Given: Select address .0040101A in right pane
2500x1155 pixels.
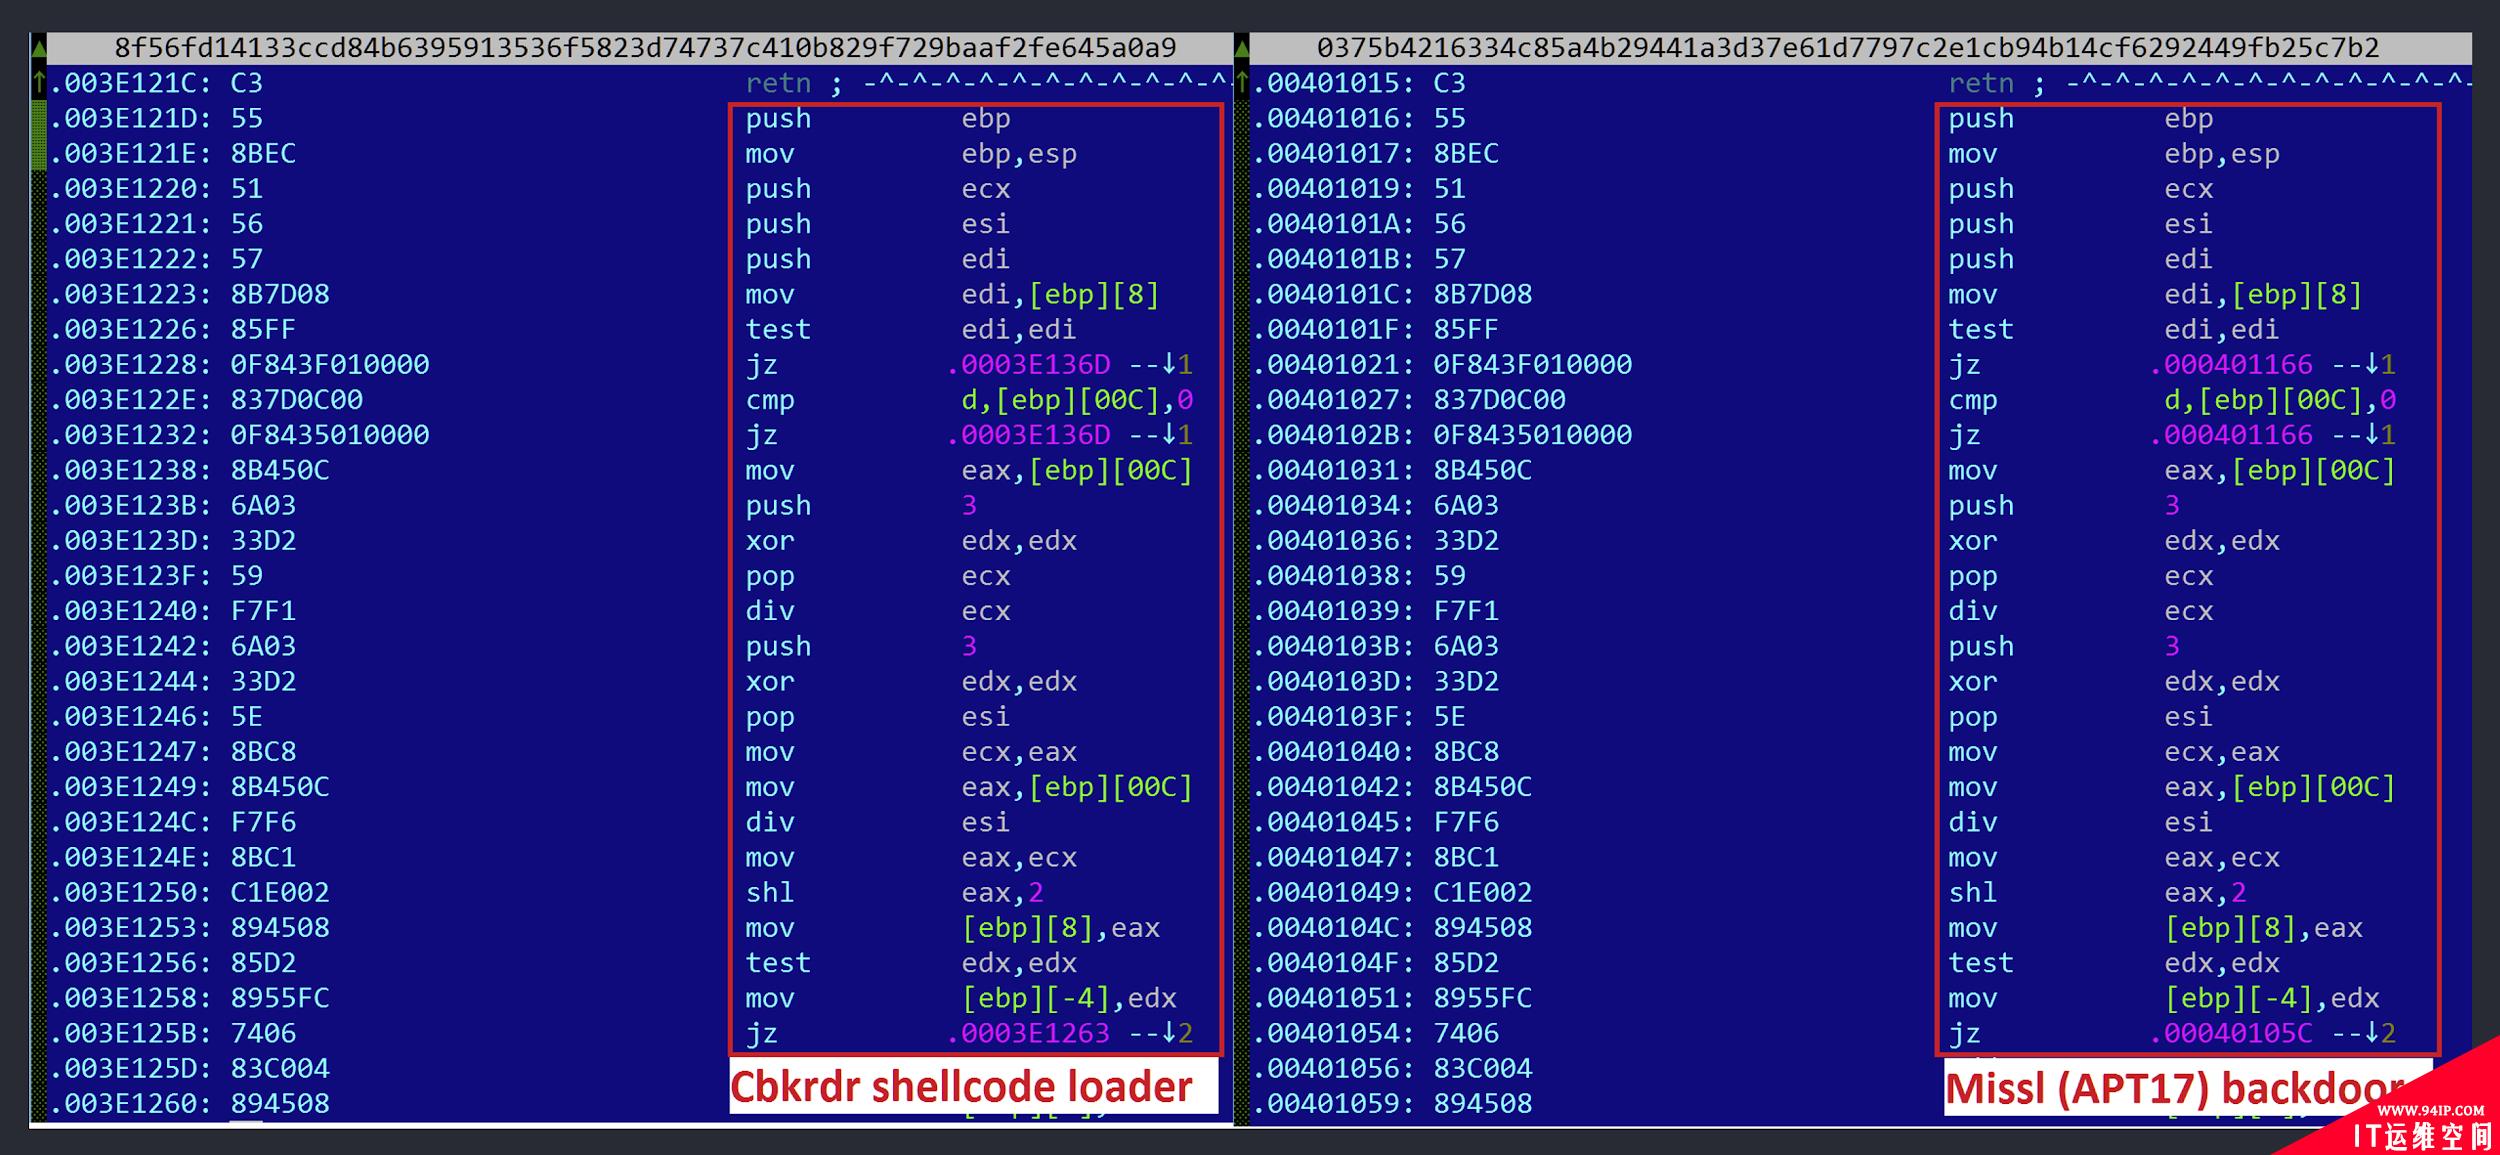Looking at the screenshot, I should pos(1334,223).
